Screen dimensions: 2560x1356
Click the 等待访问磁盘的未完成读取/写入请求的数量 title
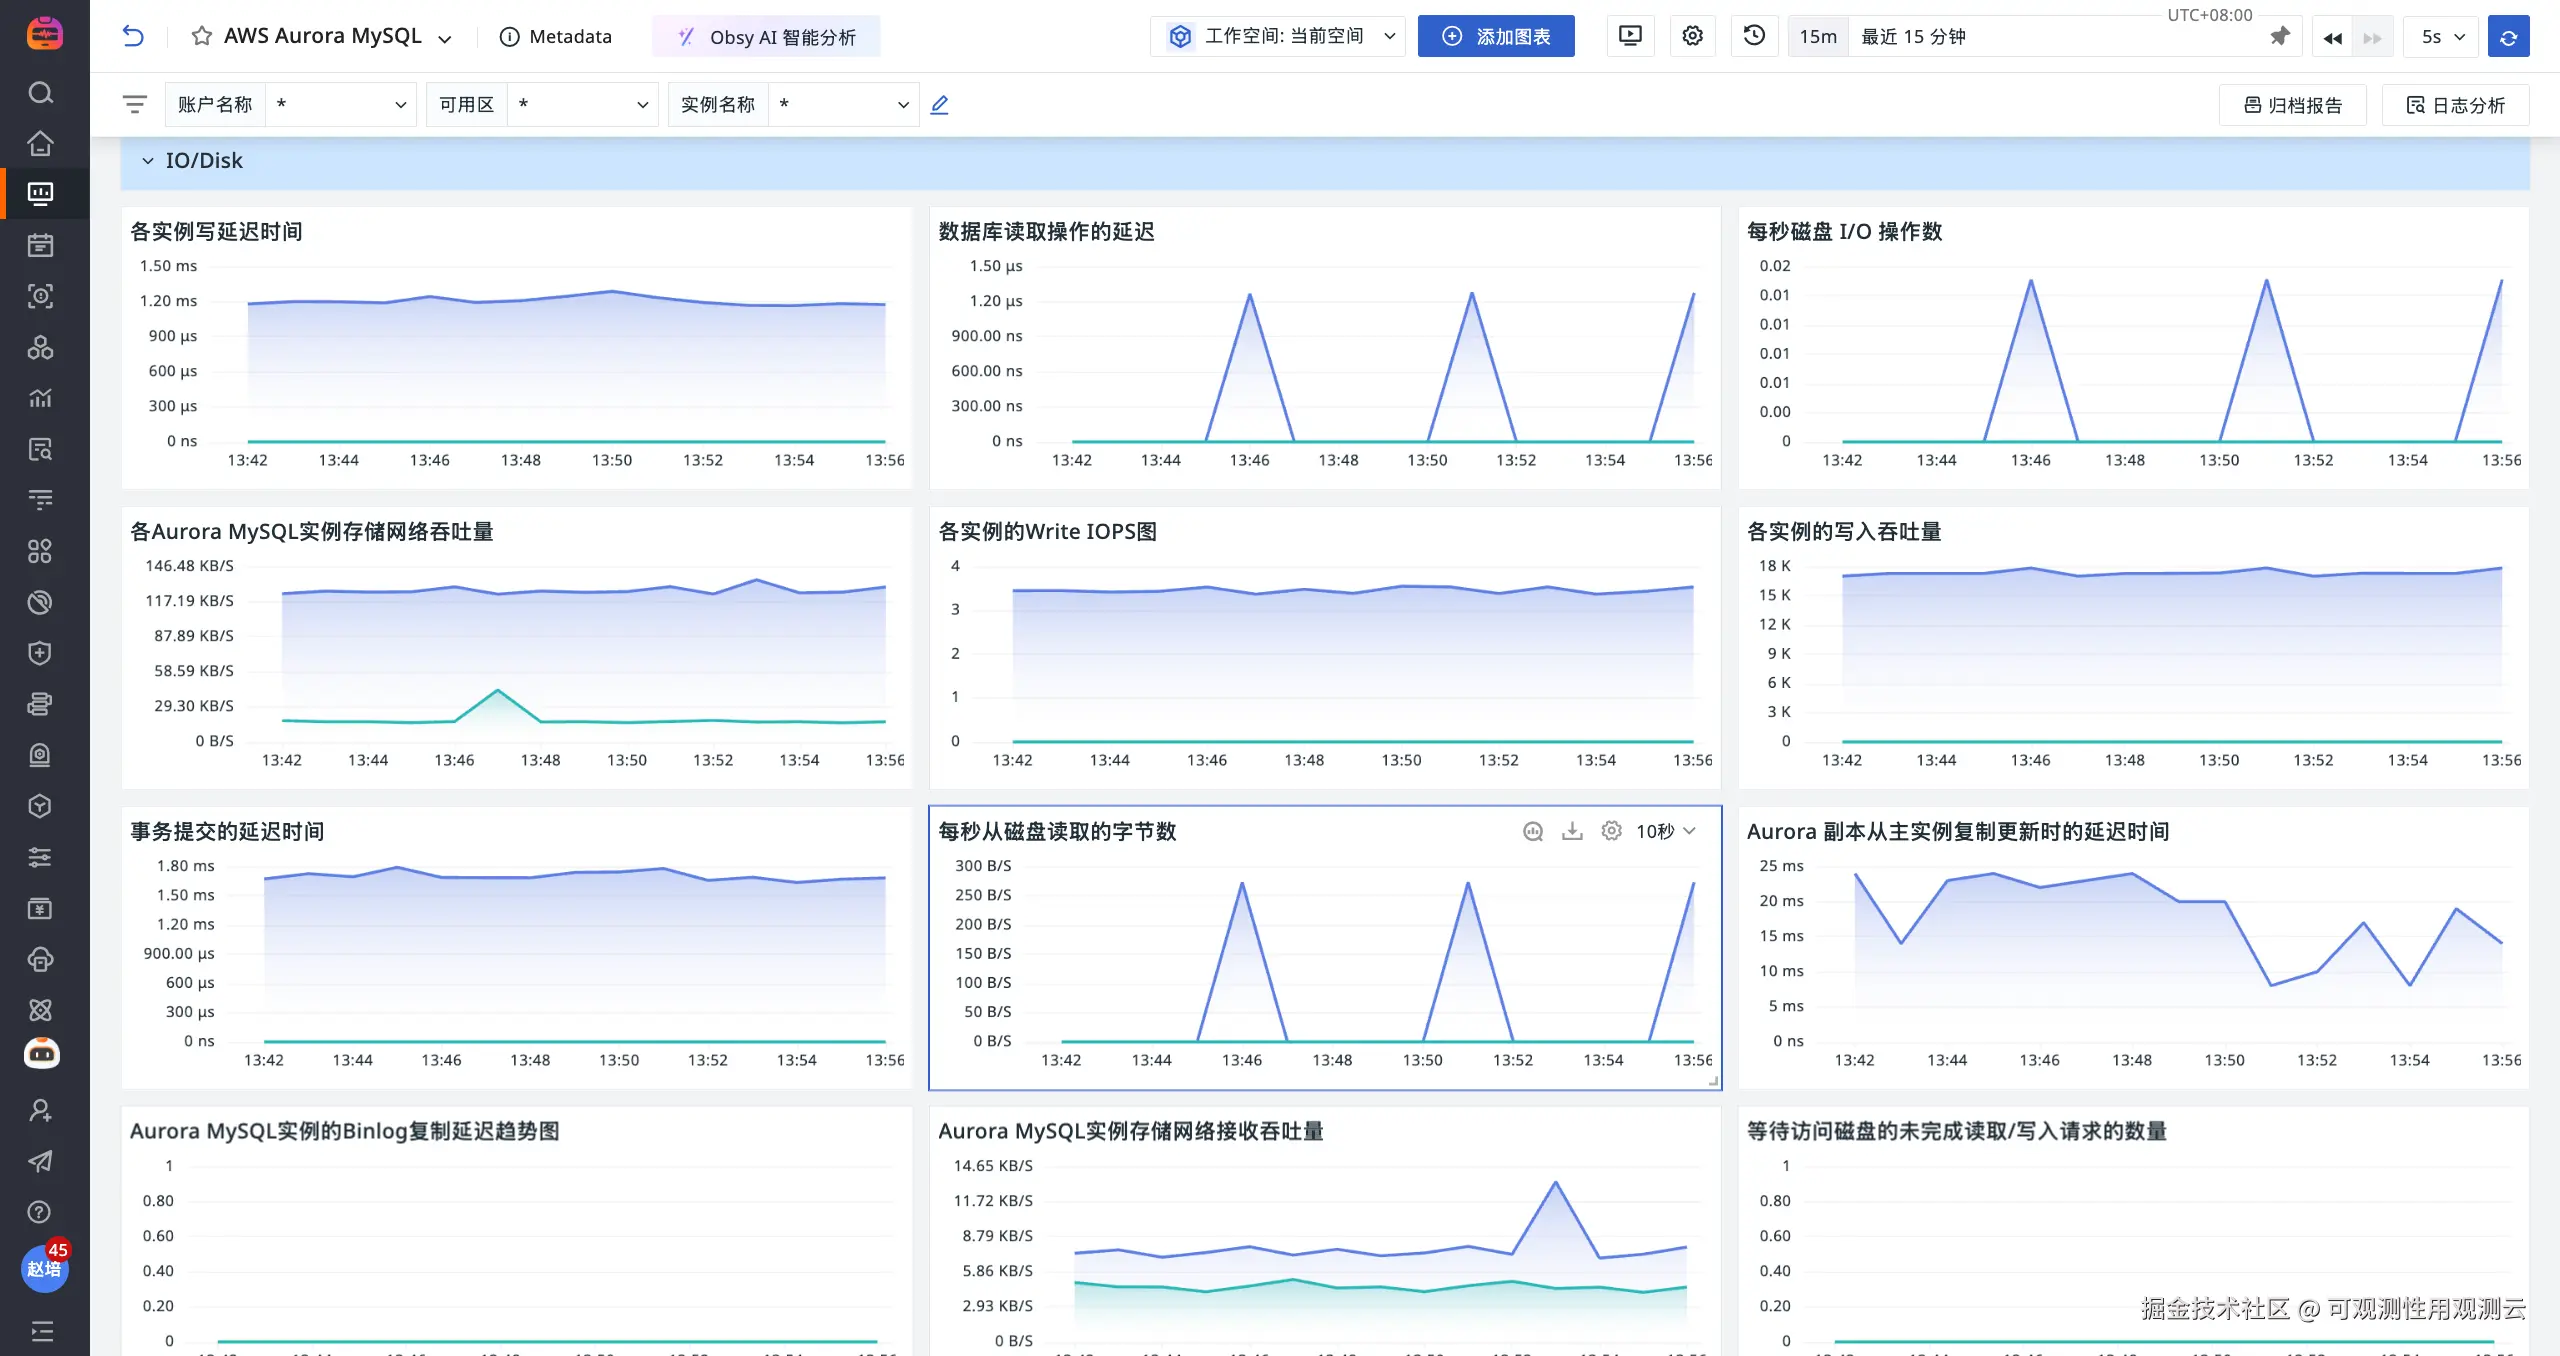[1957, 1131]
